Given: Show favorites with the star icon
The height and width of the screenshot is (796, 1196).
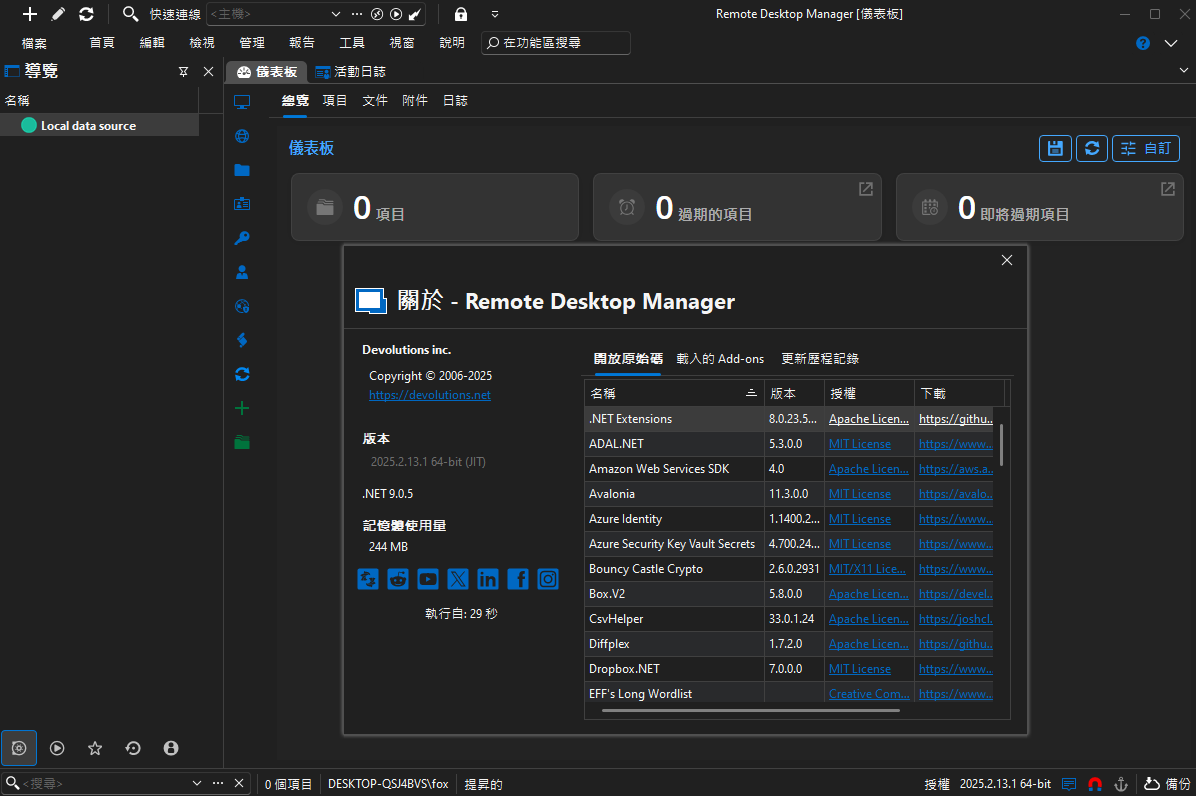Looking at the screenshot, I should pos(95,748).
